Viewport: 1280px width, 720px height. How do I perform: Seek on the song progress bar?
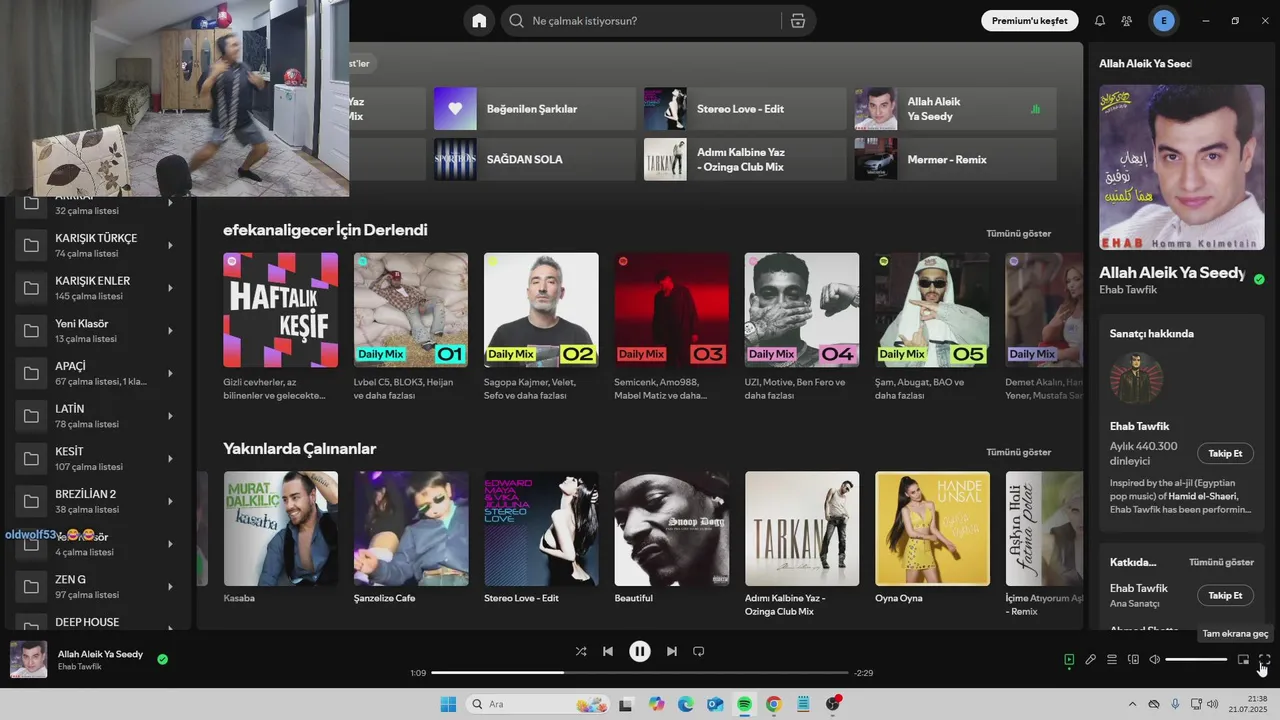click(x=640, y=673)
